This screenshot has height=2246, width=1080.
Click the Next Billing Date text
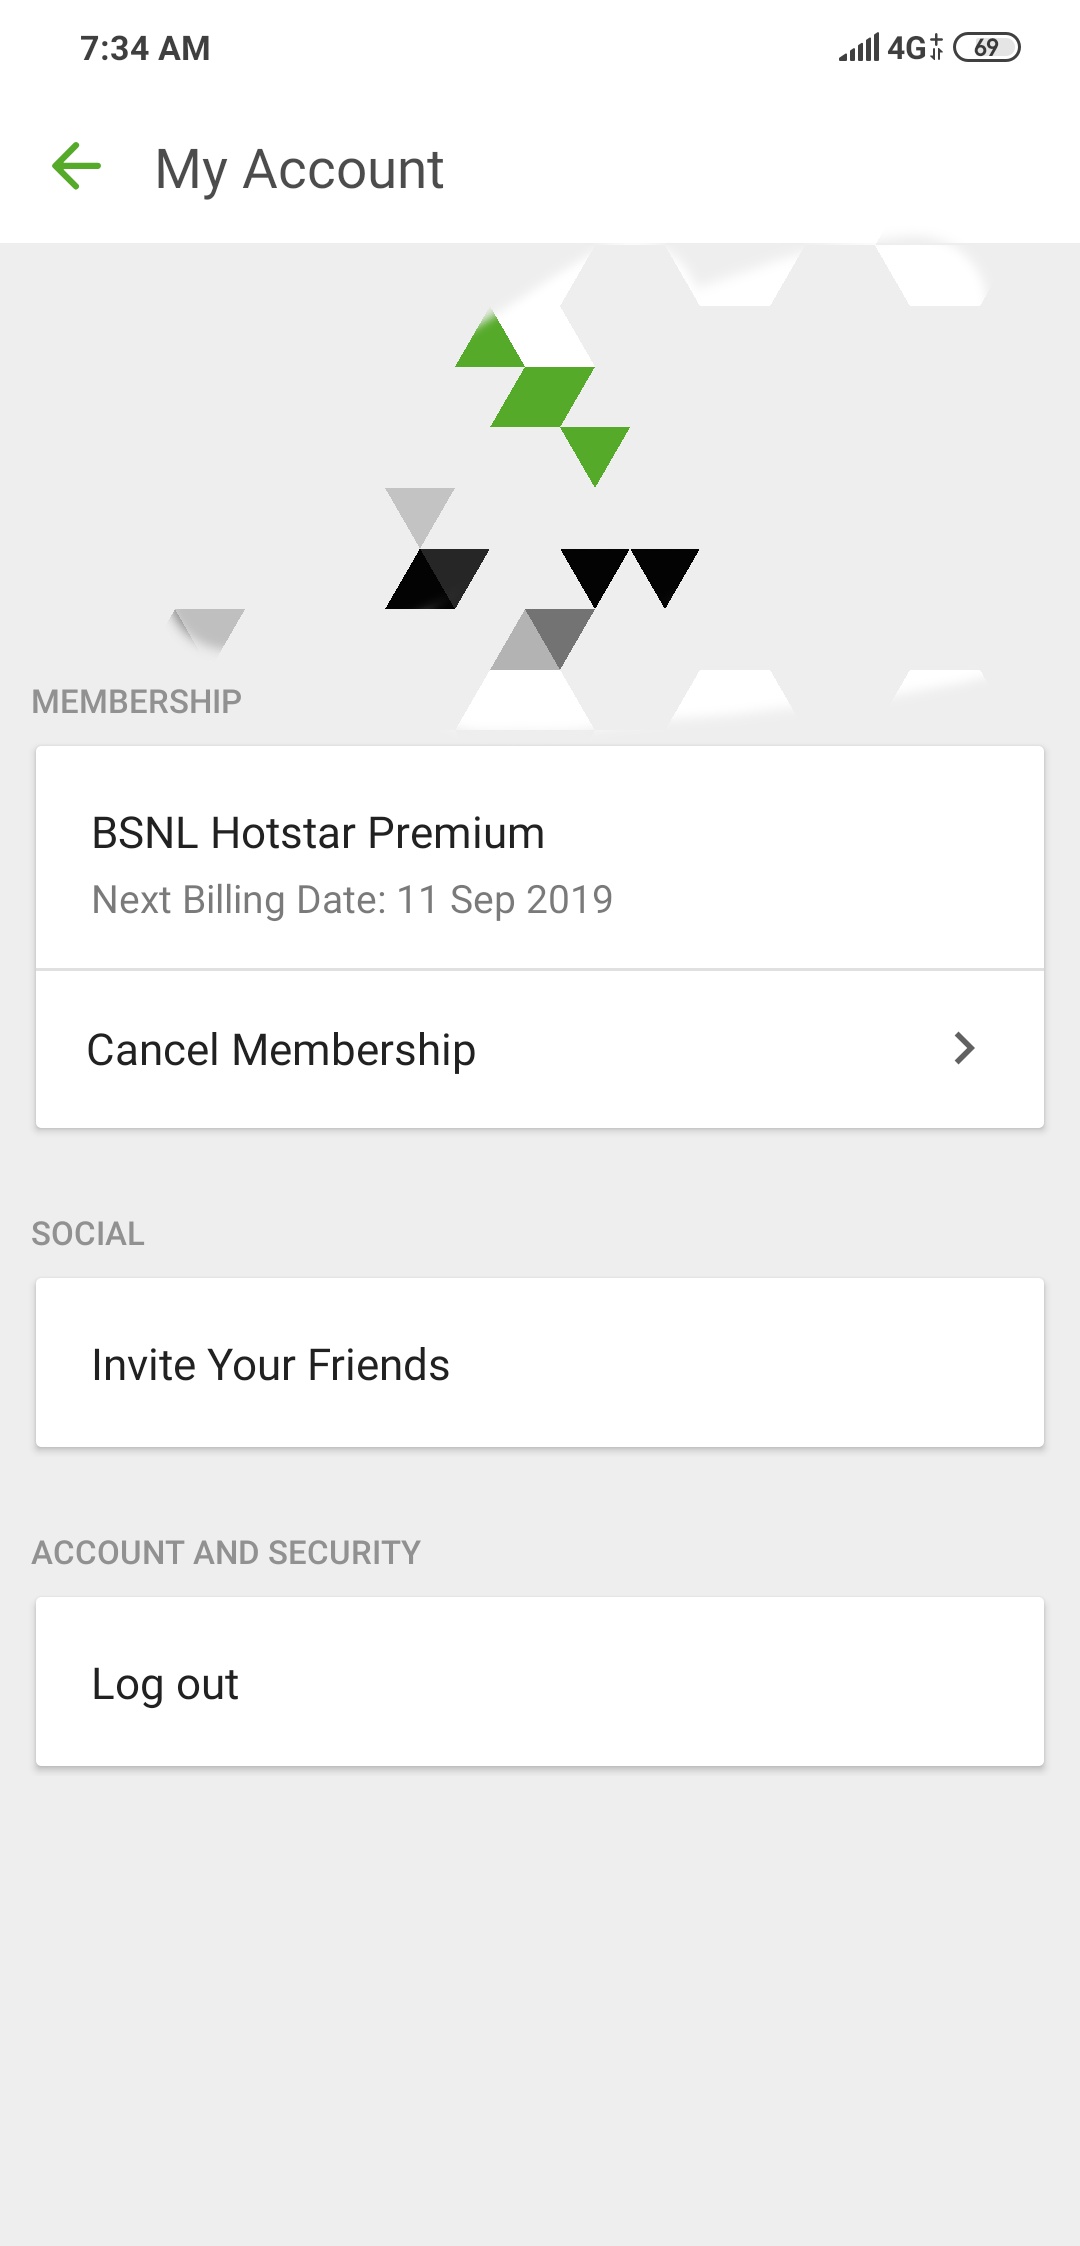352,900
